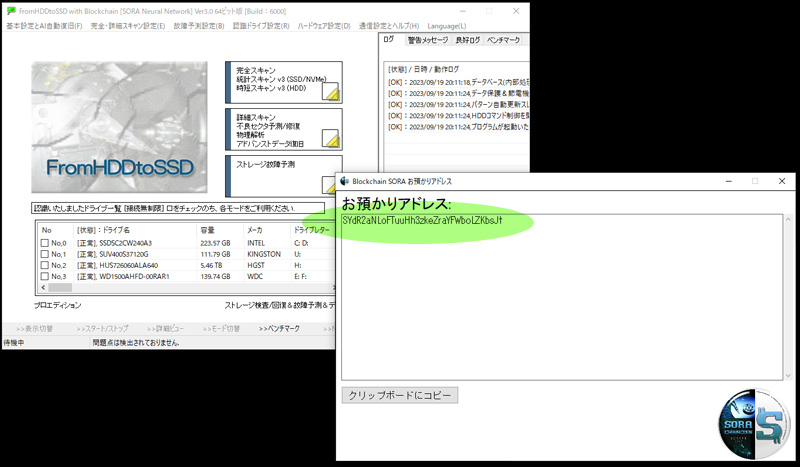Click the プロエディション label

click(58, 305)
